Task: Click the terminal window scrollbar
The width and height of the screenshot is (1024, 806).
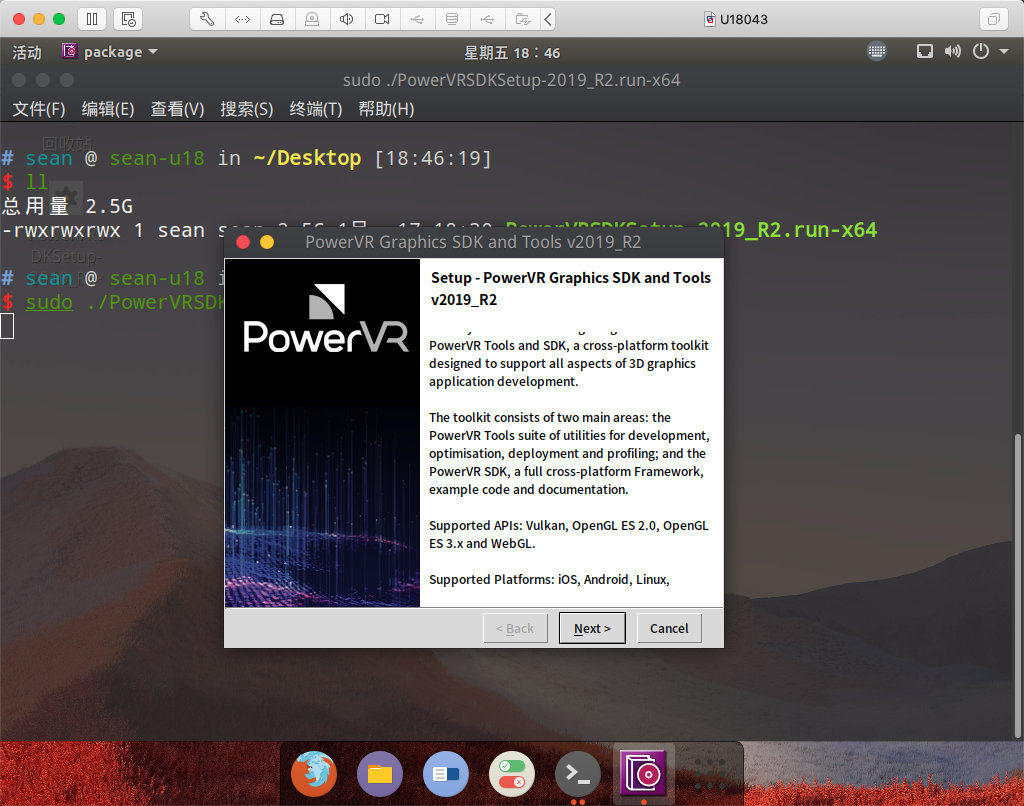Action: pos(1017,586)
